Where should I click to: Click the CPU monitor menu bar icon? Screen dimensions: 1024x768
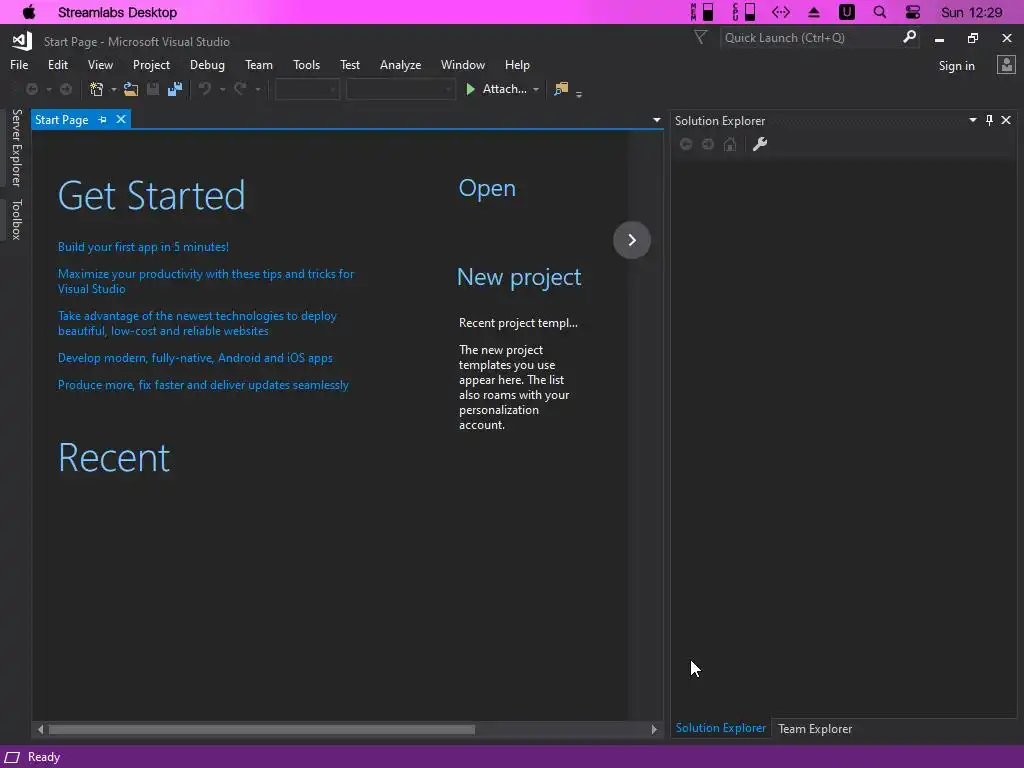744,12
